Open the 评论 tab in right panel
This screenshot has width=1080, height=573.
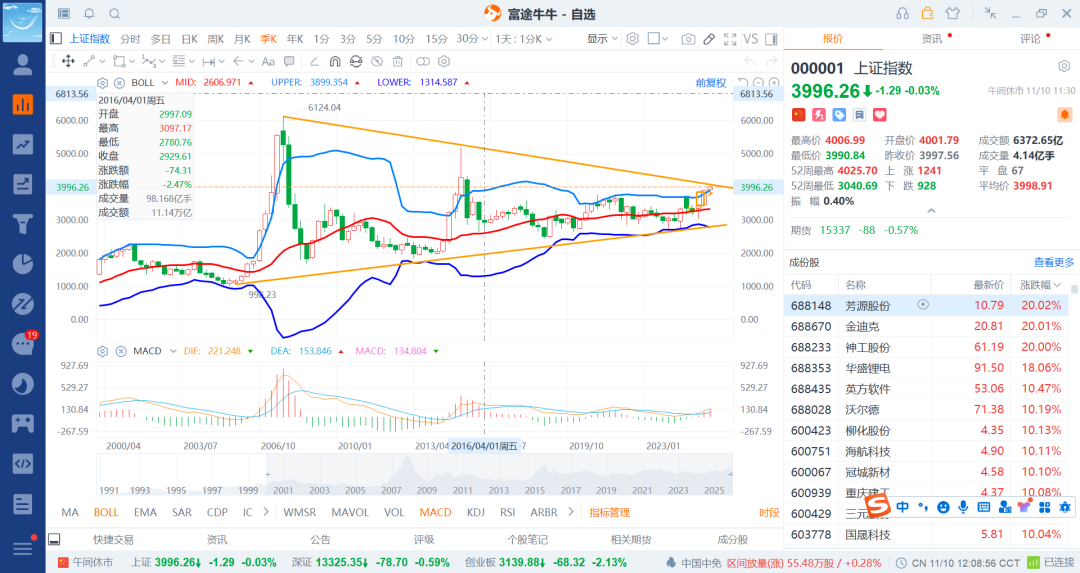[1030, 39]
